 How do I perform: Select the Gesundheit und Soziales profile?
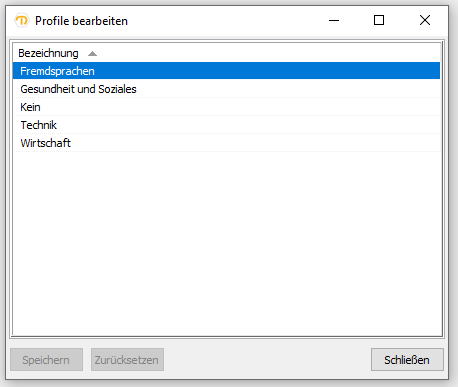click(x=226, y=89)
